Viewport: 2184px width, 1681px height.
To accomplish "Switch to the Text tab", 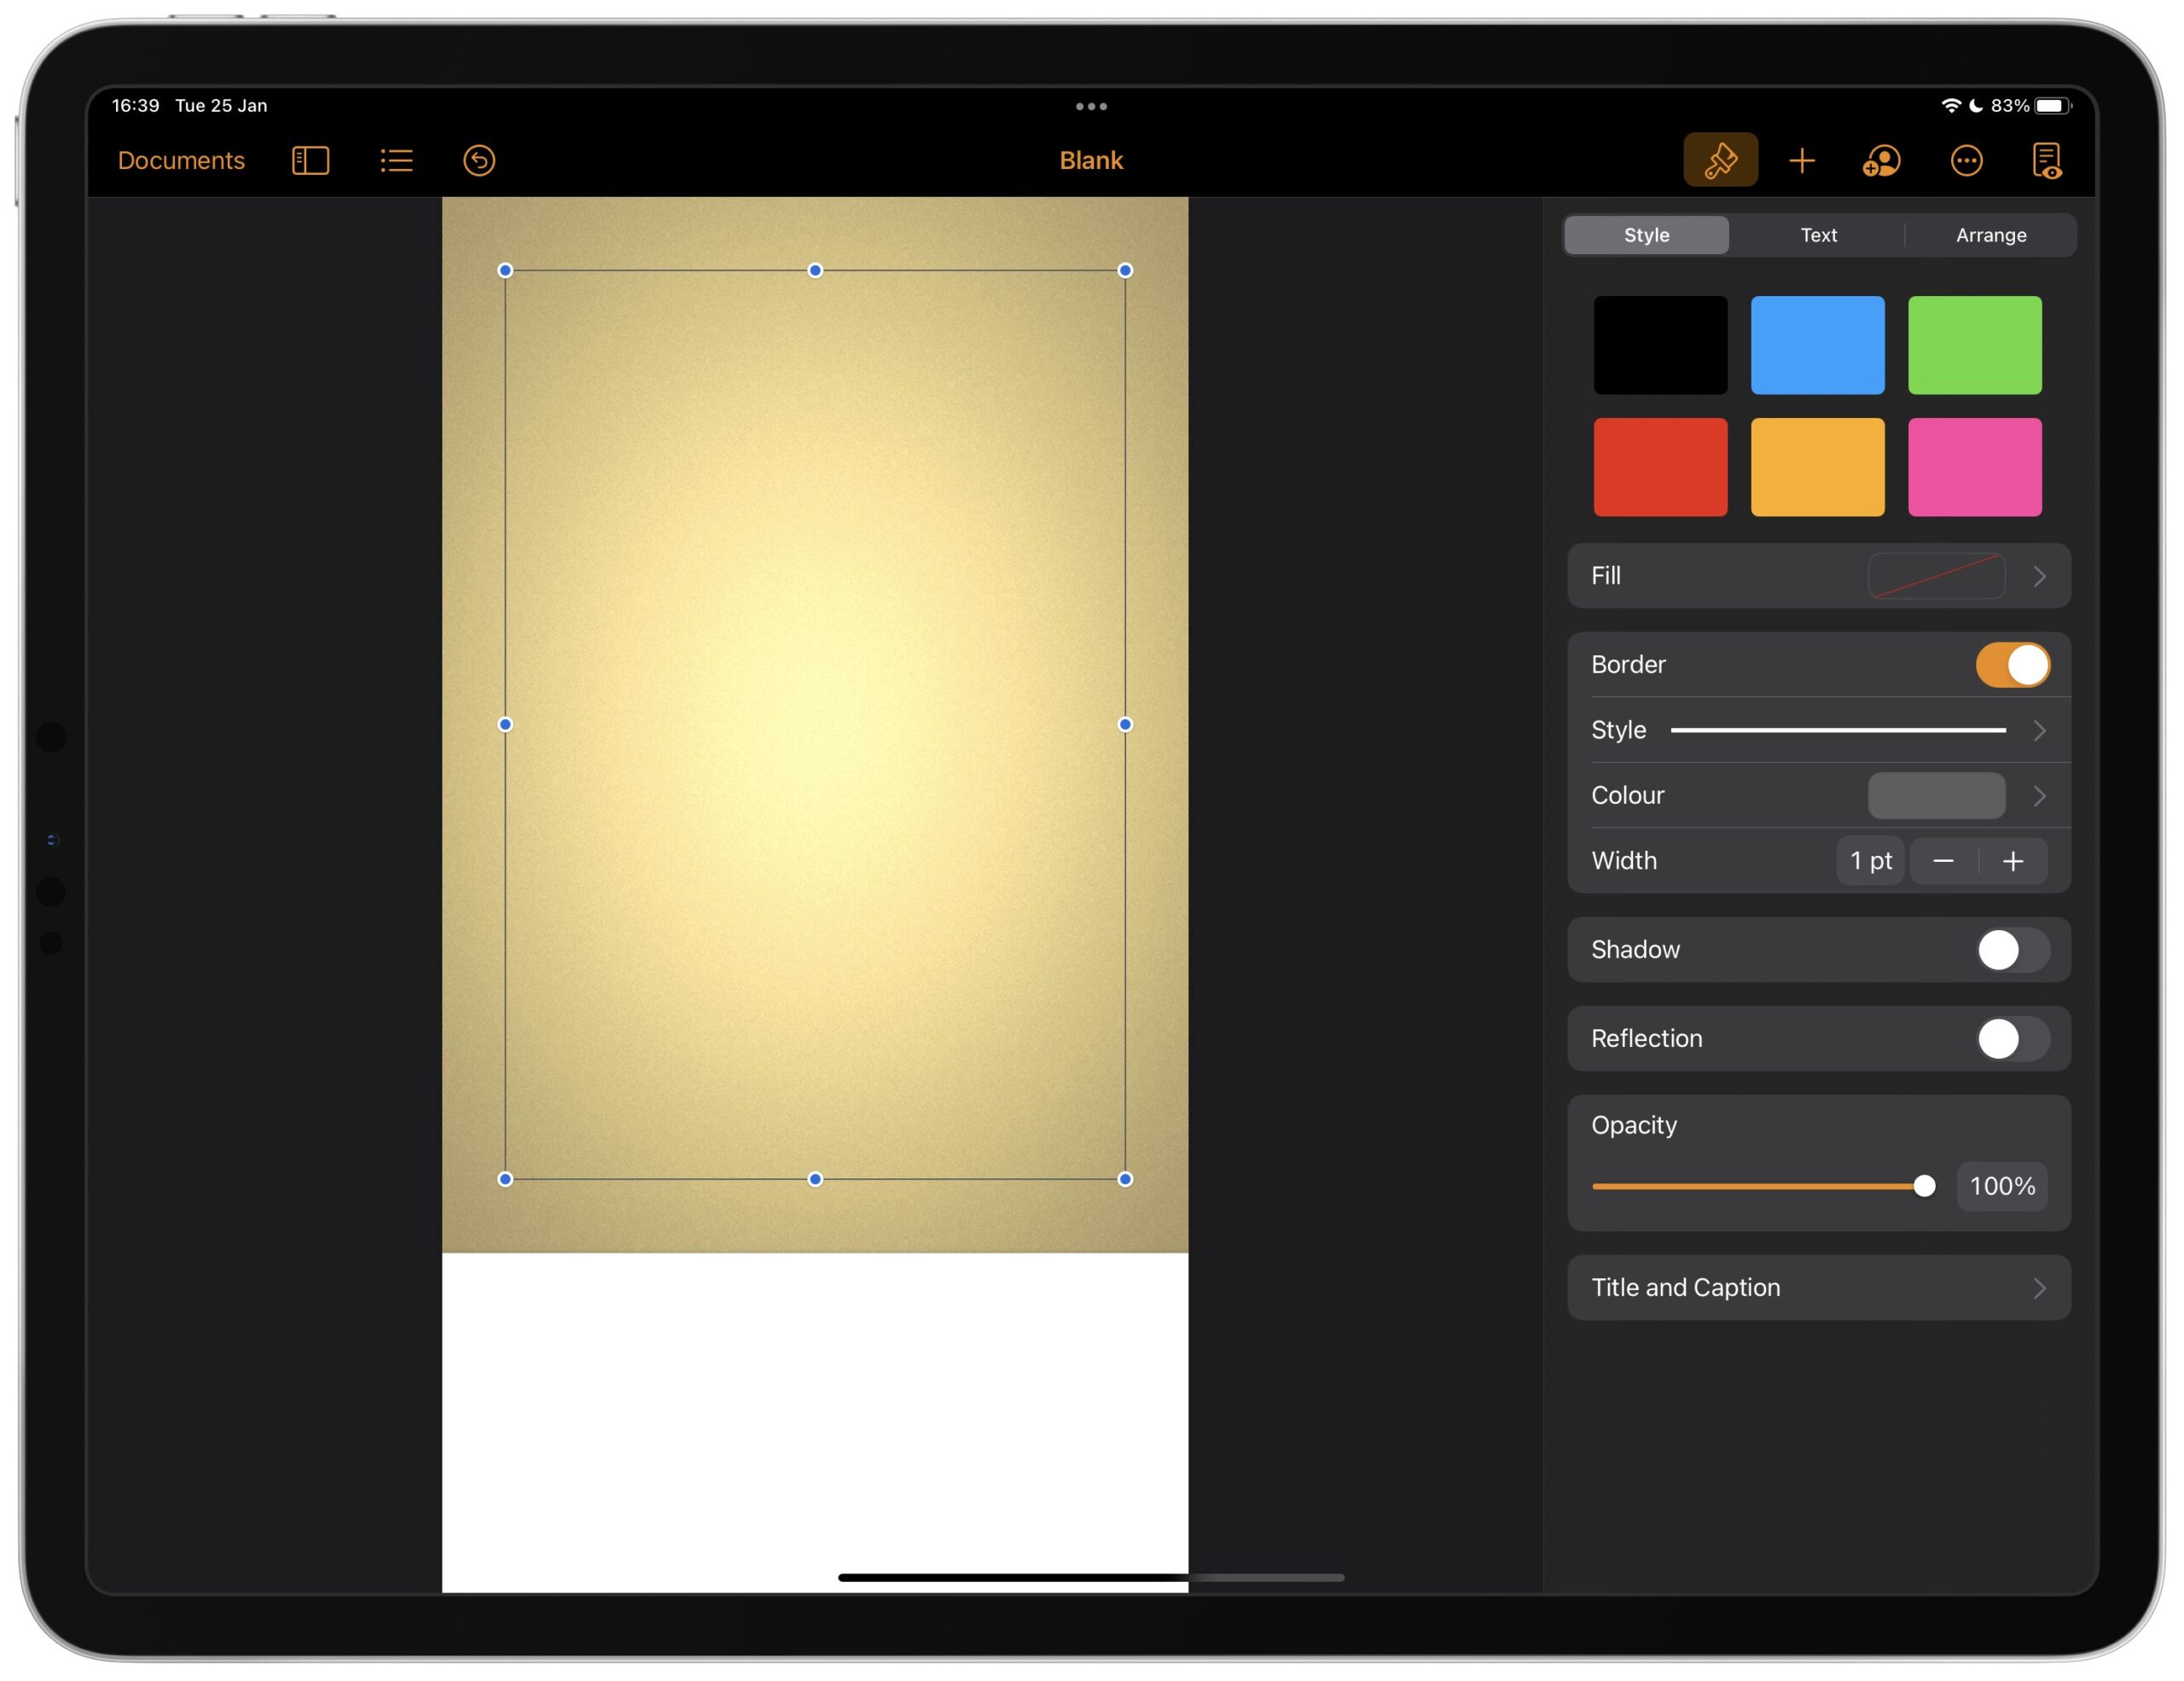I will click(x=1818, y=235).
